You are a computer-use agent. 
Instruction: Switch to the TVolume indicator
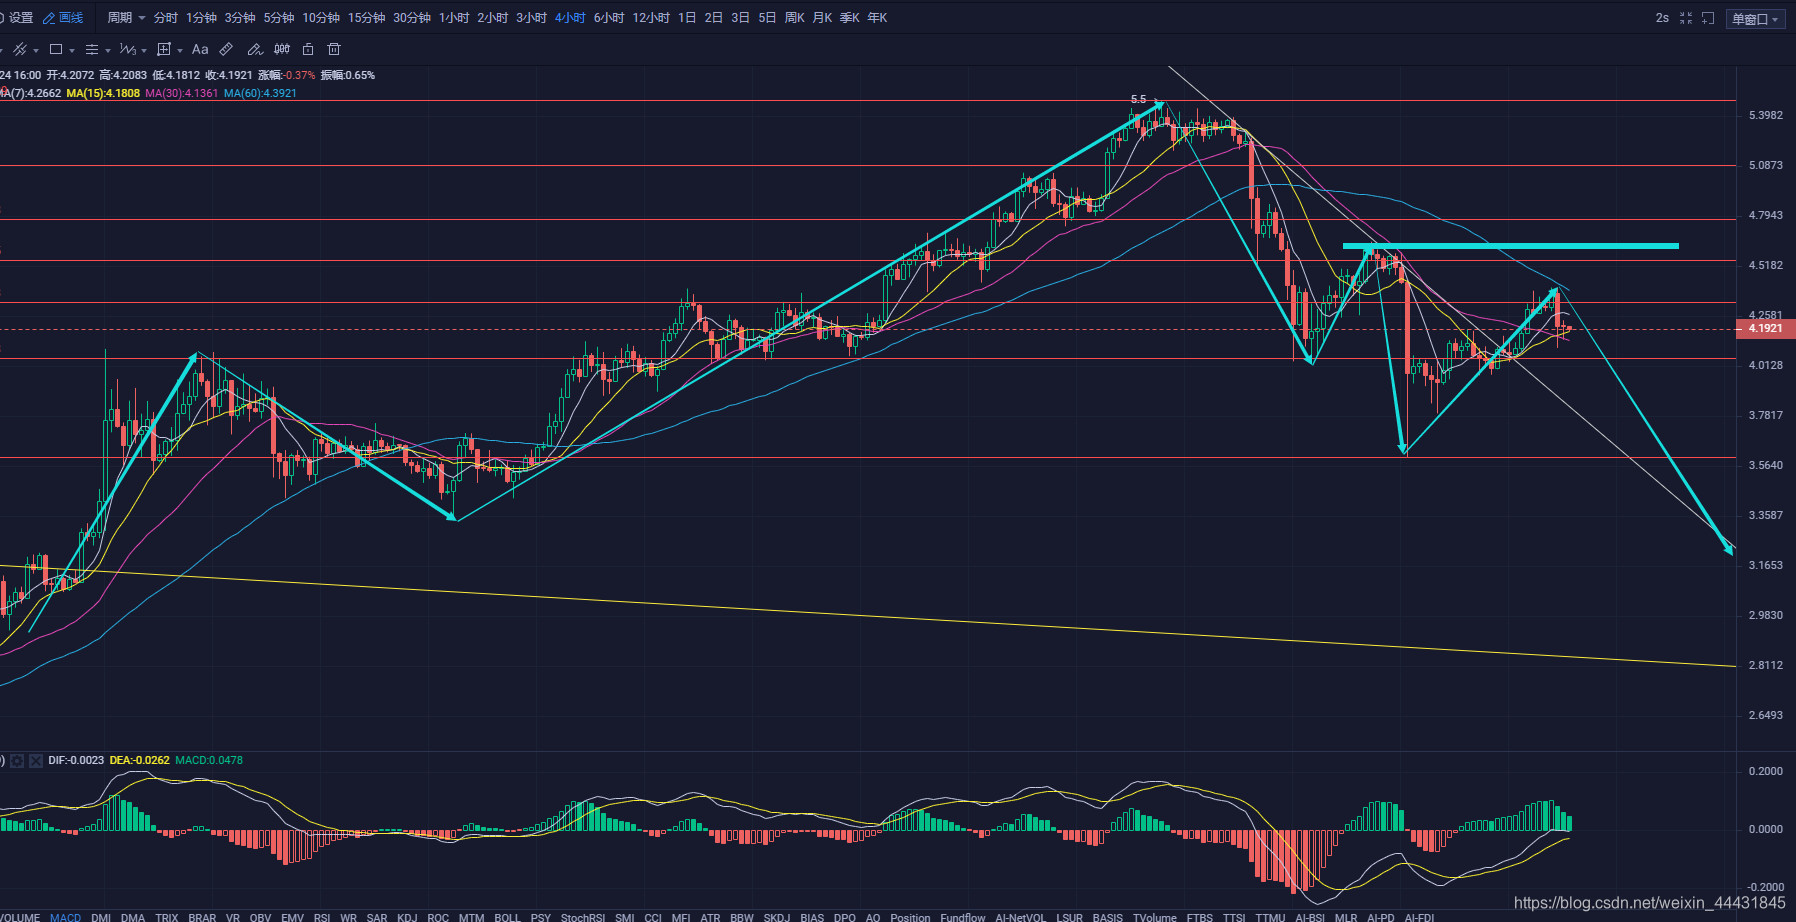tap(1155, 917)
